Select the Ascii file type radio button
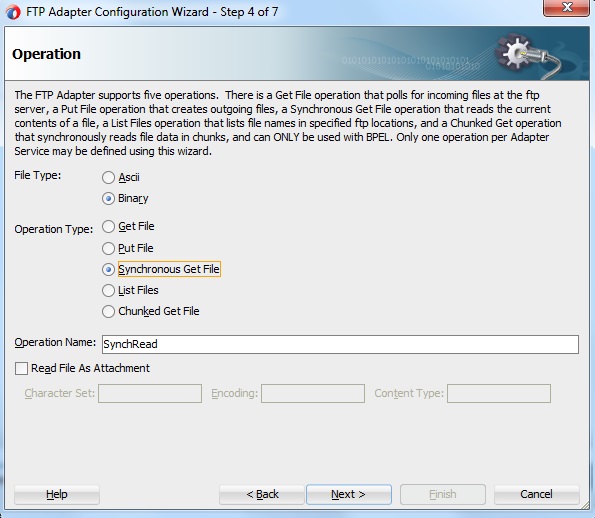The image size is (595, 518). point(108,177)
